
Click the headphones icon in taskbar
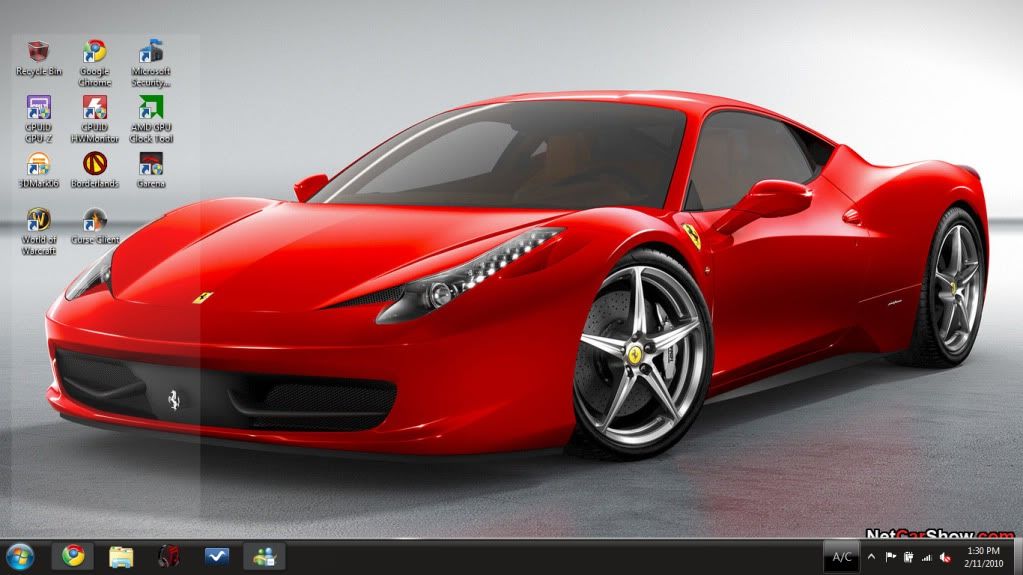coord(168,557)
